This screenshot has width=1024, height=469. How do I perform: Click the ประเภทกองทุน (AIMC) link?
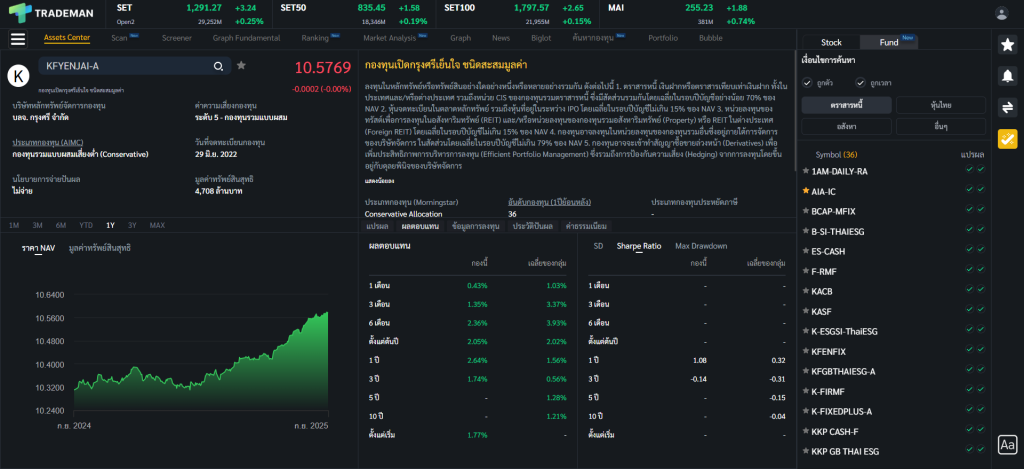[46, 143]
